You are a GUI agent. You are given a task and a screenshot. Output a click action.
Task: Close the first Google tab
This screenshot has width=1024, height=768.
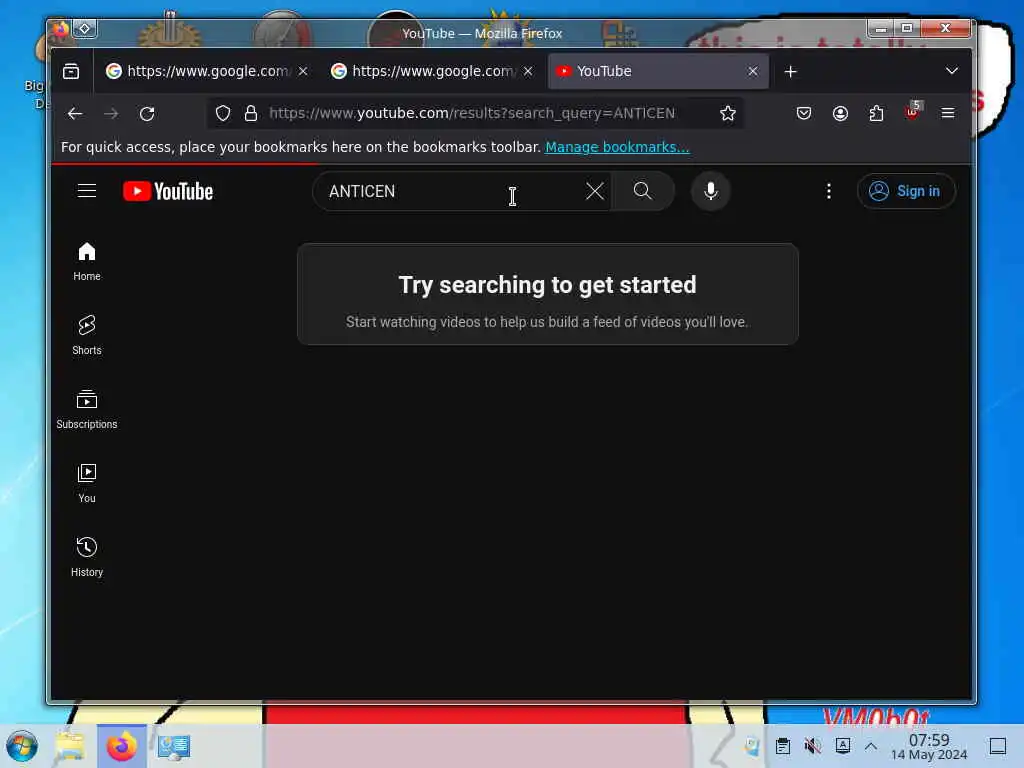(303, 71)
